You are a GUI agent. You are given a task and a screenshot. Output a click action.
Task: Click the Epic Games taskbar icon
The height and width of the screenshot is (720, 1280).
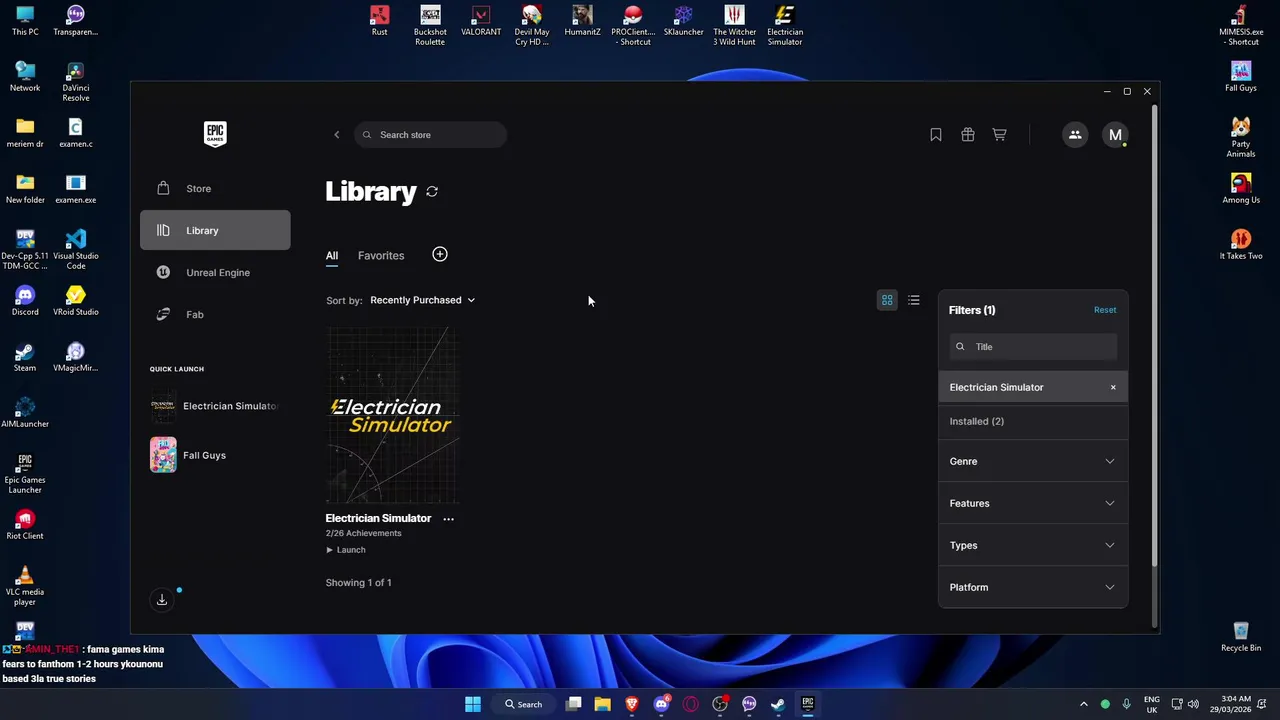808,704
